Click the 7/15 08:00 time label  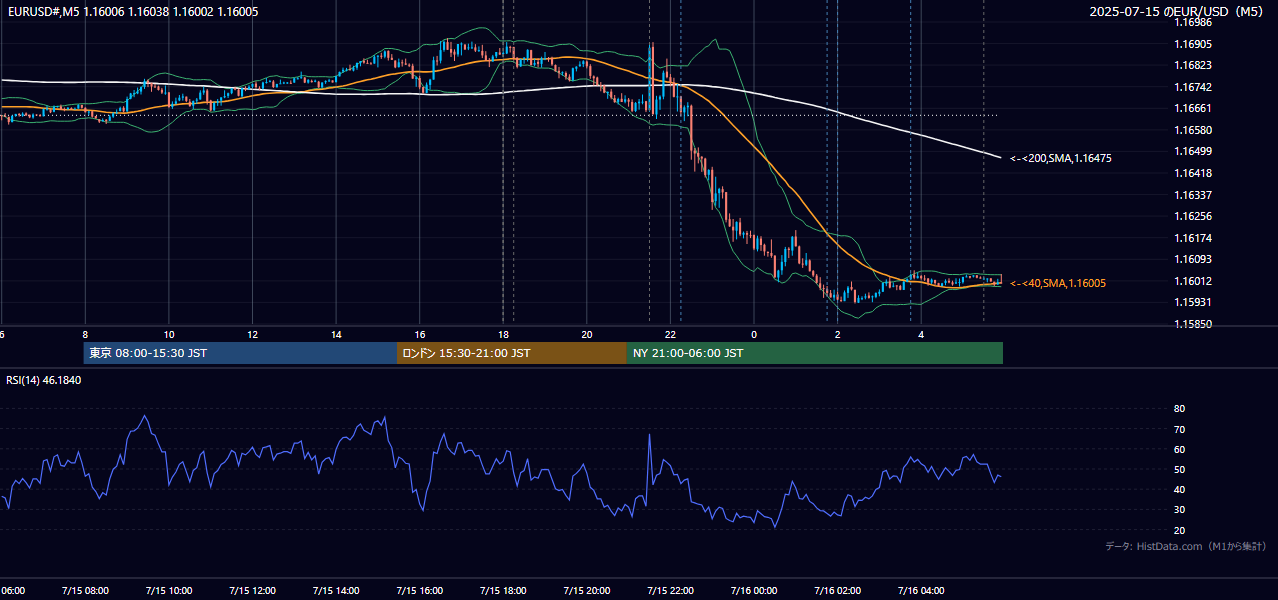coord(85,591)
